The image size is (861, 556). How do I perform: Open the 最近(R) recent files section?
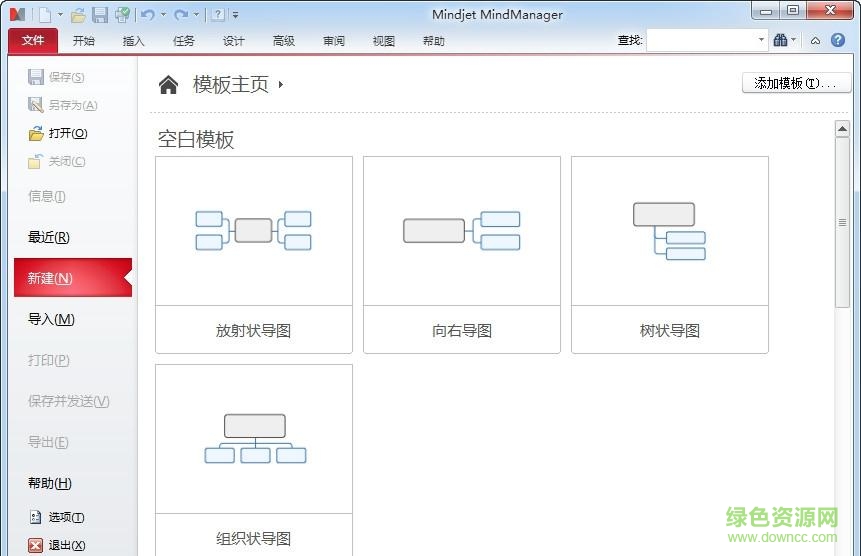(x=49, y=237)
